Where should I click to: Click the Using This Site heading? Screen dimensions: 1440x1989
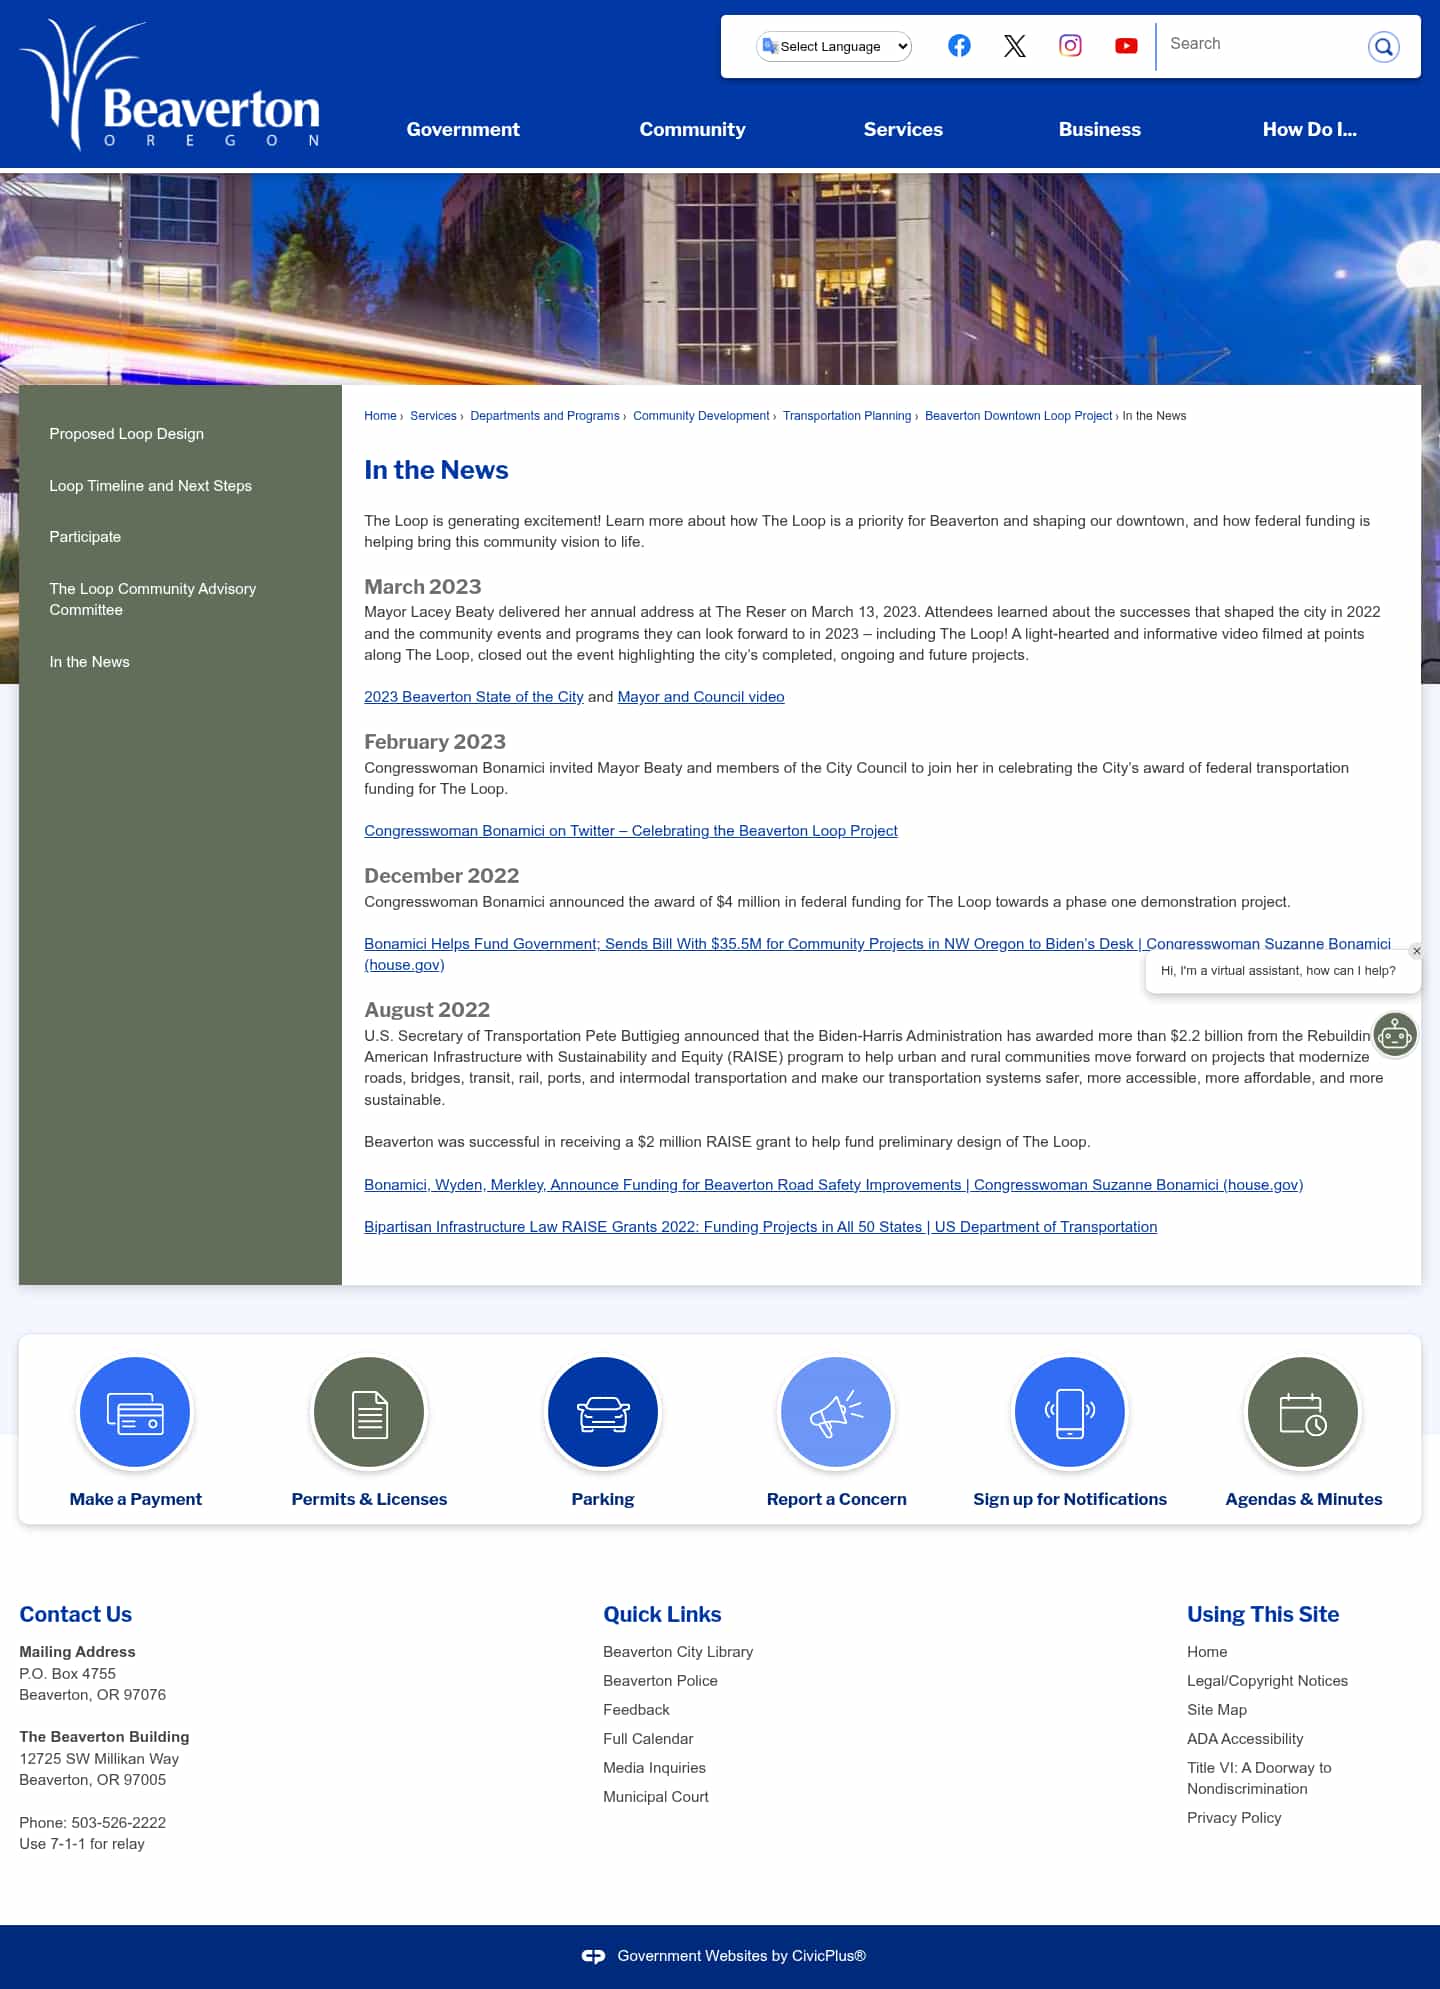[1262, 1614]
